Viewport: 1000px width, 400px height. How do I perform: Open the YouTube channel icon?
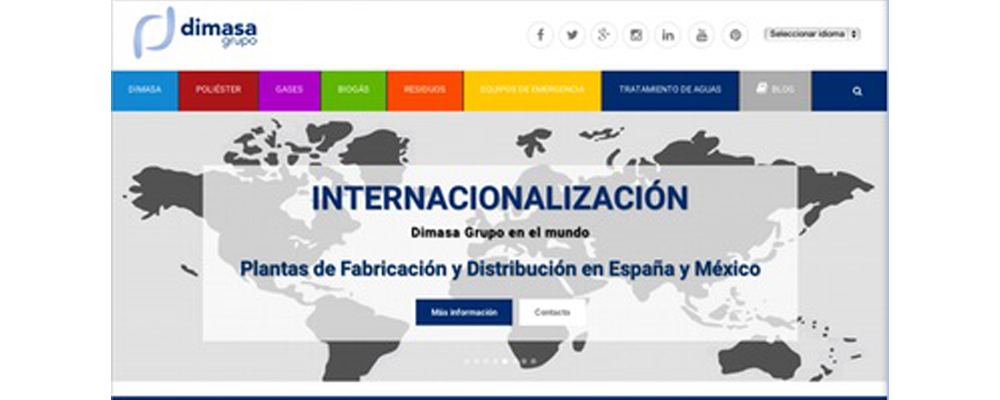tap(702, 35)
